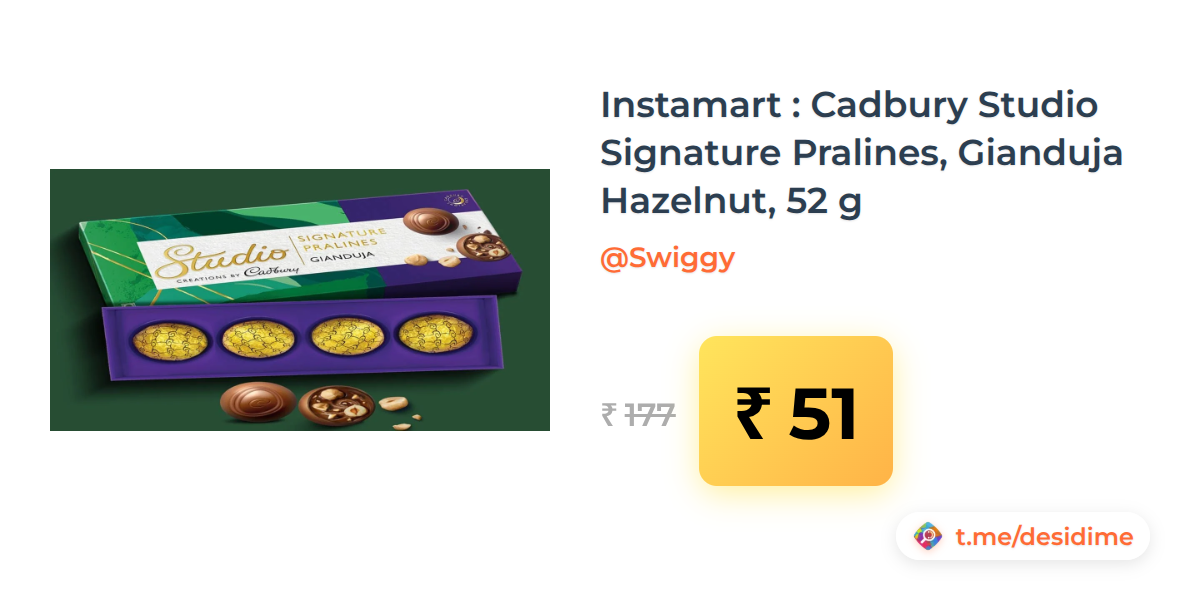
Task: Click the desidime logo icon
Action: tap(928, 537)
